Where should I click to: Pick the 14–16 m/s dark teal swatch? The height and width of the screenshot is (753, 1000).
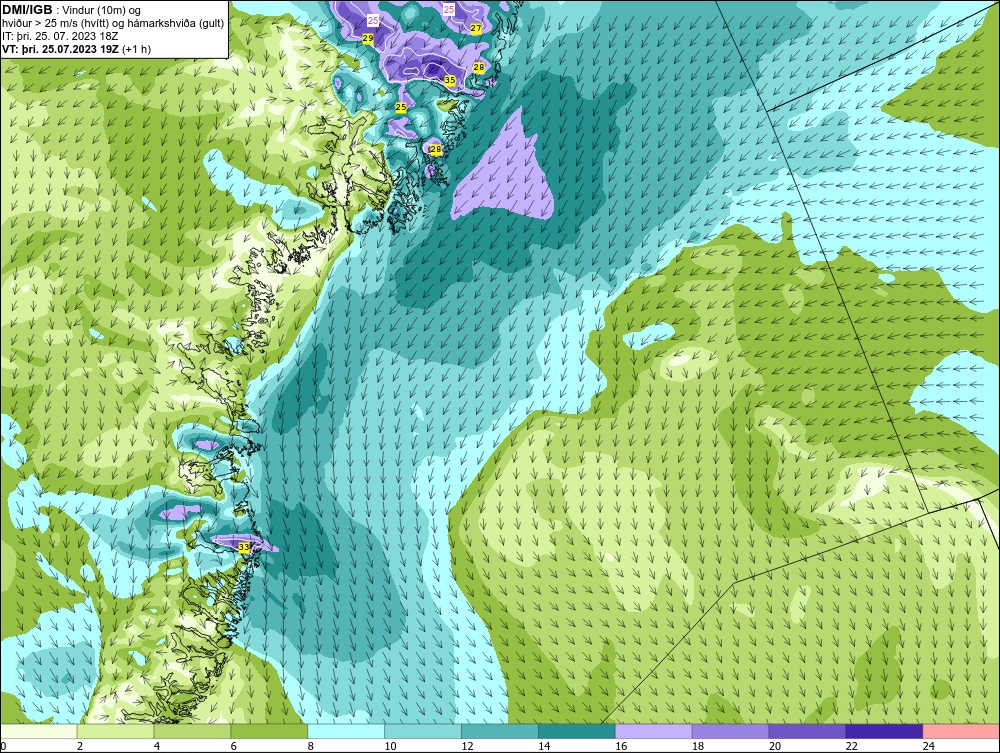577,731
